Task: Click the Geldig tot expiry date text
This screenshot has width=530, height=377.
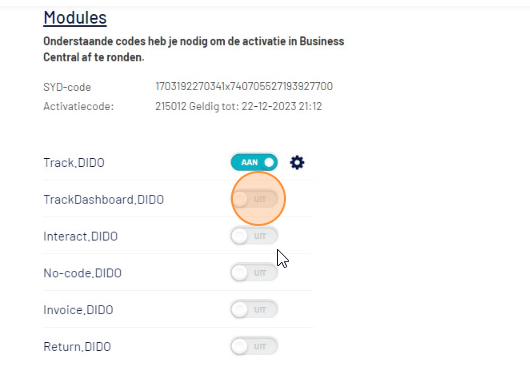Action: [256, 107]
